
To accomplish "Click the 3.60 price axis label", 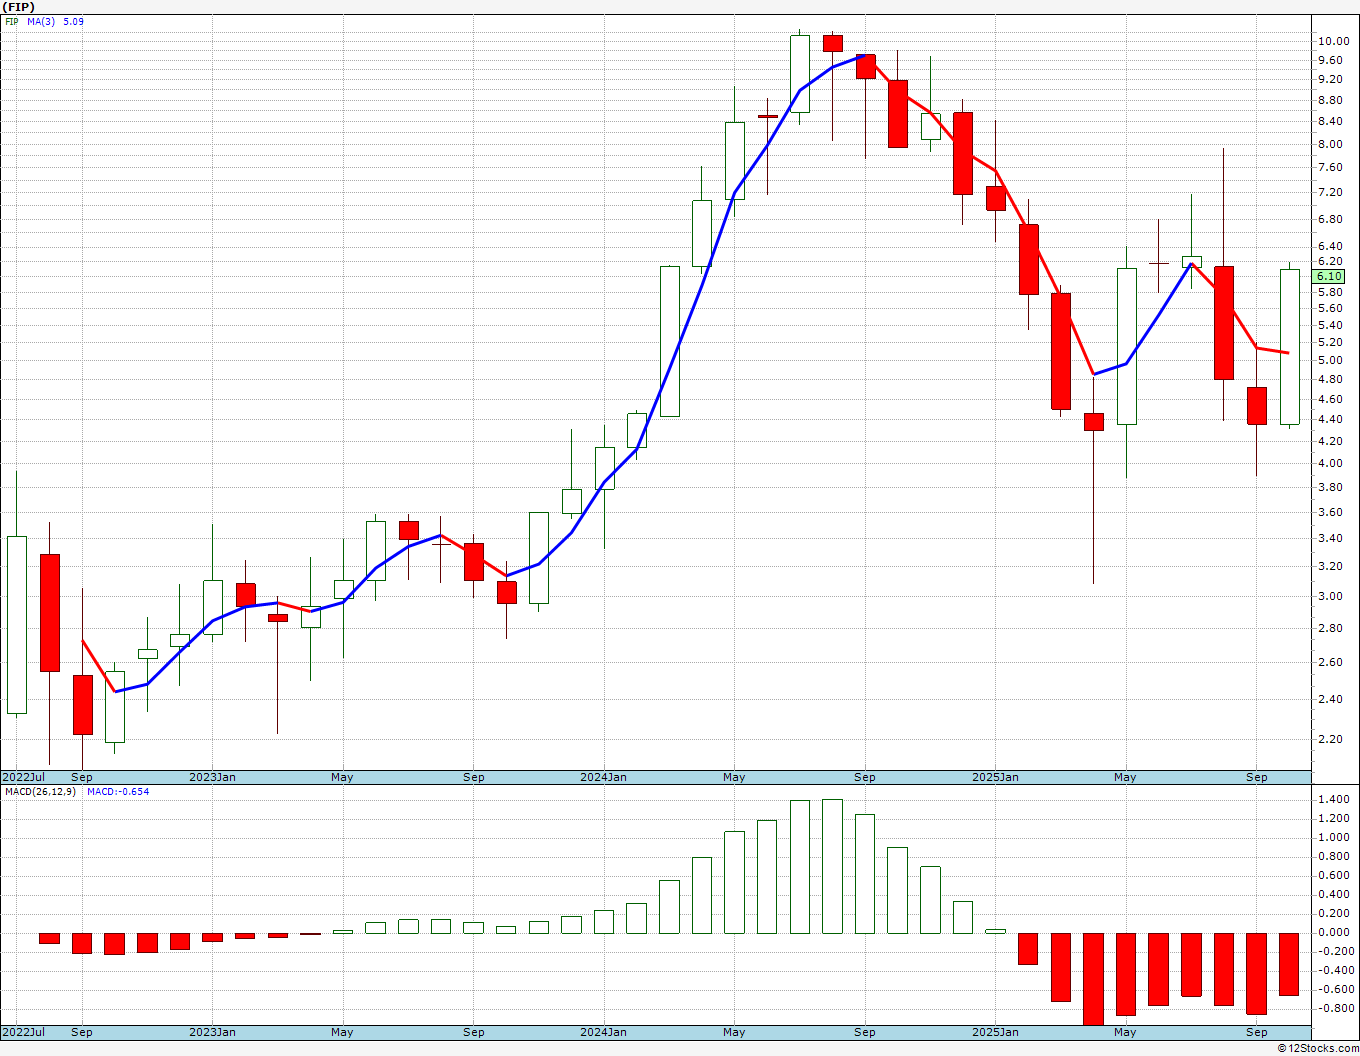I will click(x=1330, y=512).
